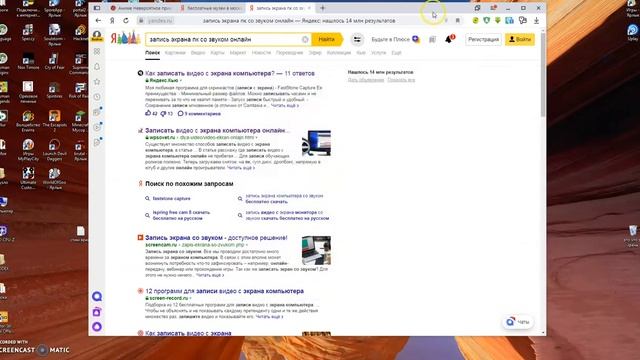Image resolution: width=640 pixels, height=360 pixels.
Task: Click the address bar page title
Action: [299, 20]
